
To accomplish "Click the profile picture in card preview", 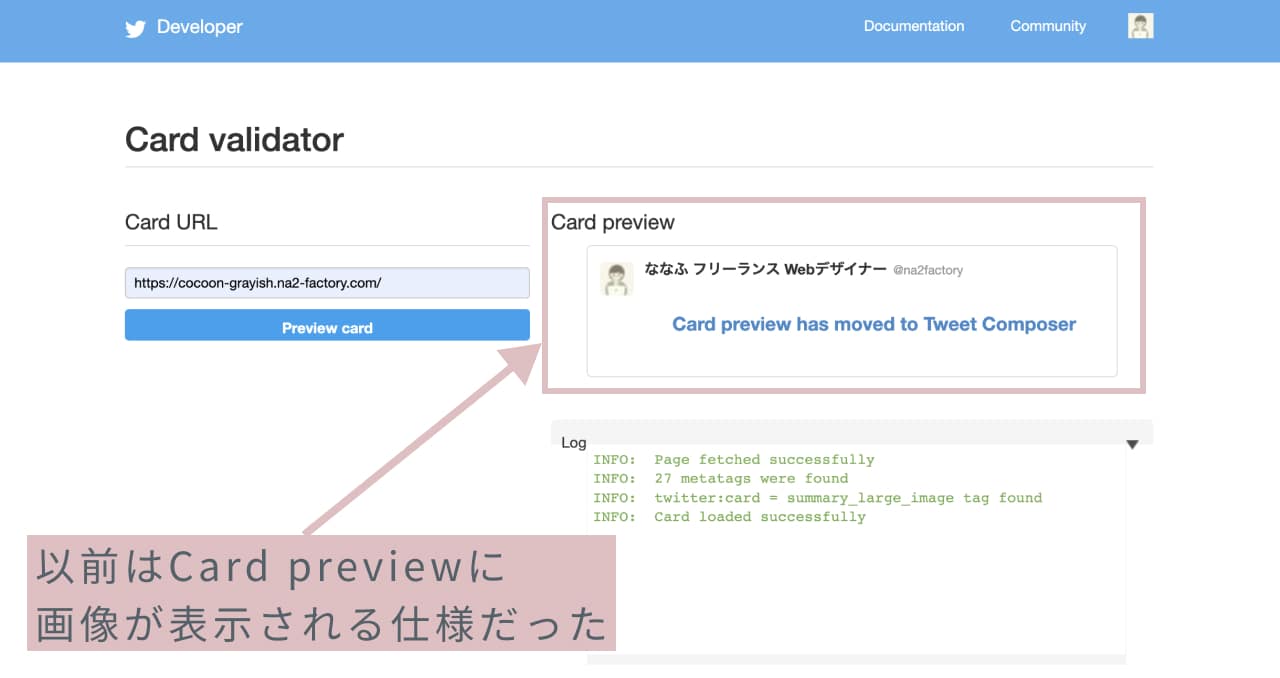I will pos(616,279).
